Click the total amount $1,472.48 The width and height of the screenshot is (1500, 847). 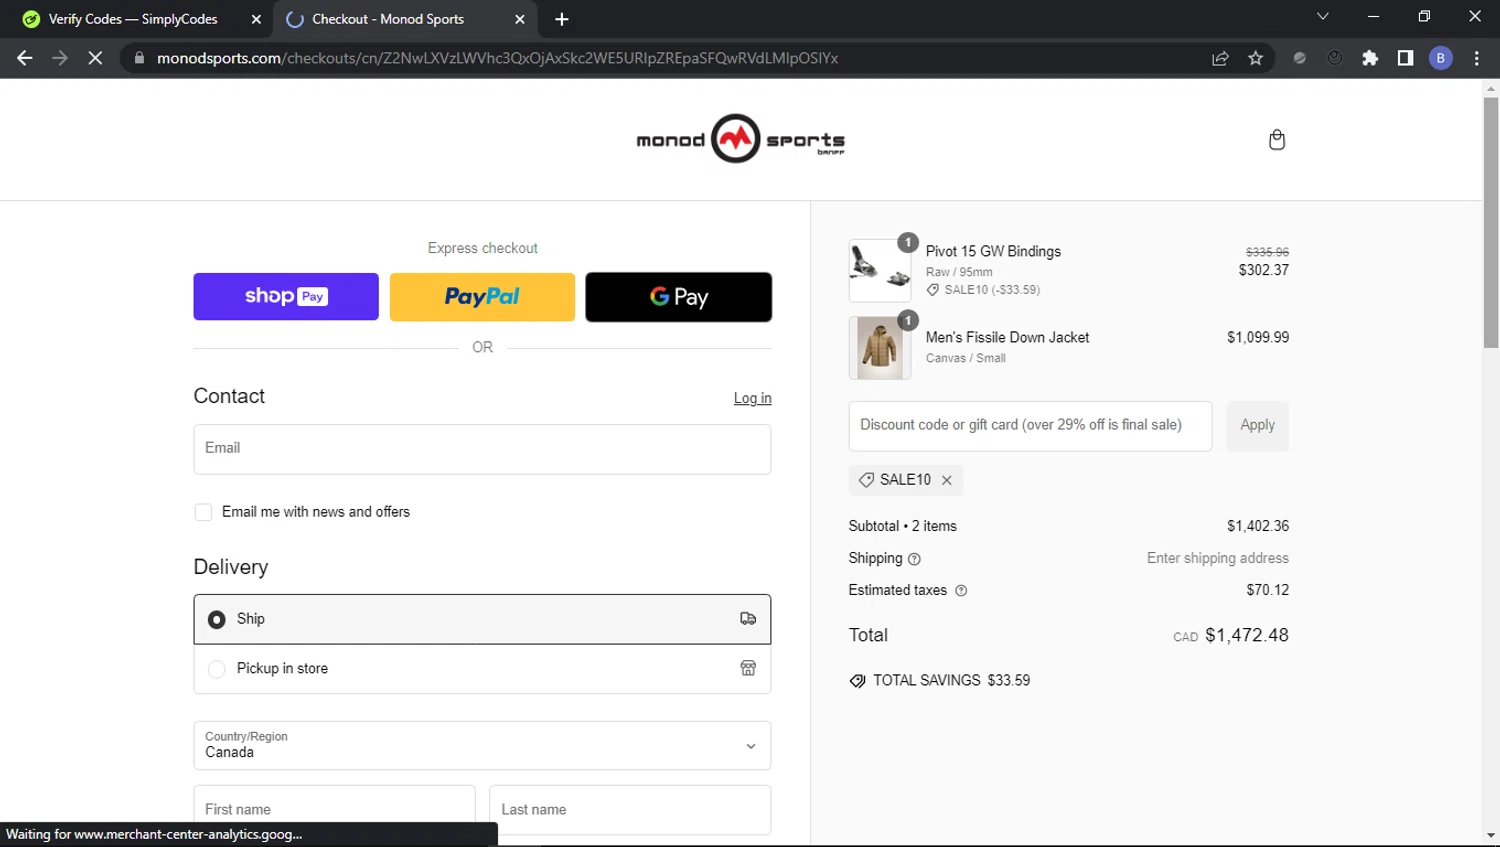pos(1246,636)
